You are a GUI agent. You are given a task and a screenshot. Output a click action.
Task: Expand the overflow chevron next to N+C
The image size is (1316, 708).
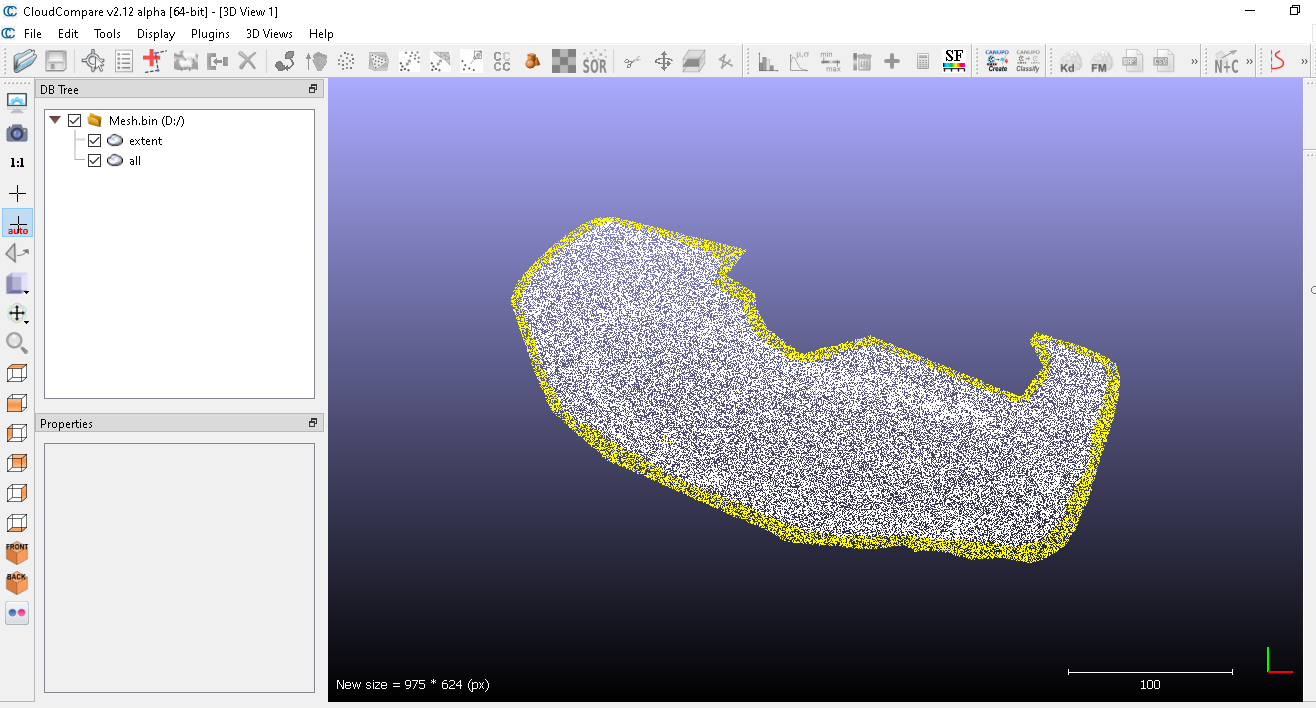(1250, 62)
